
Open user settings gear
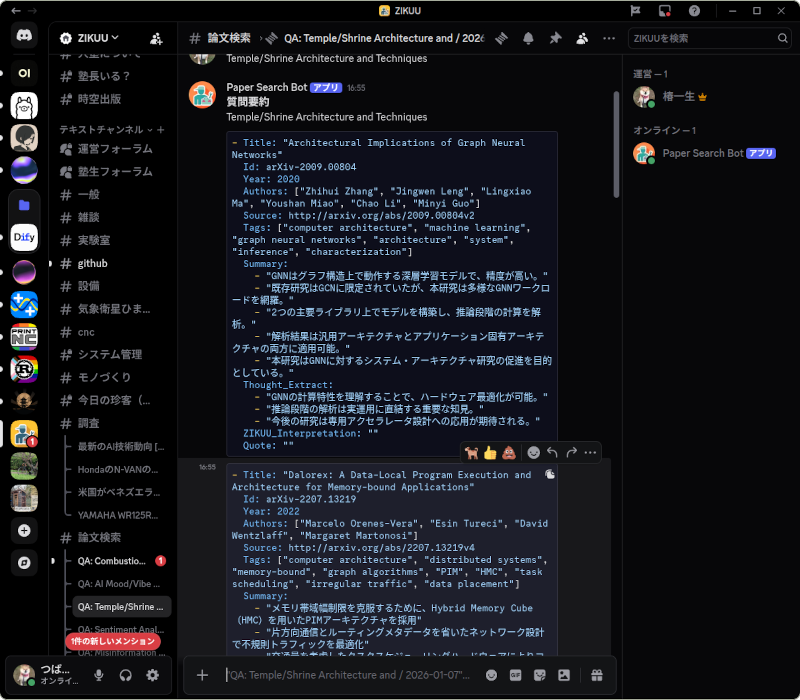[x=153, y=675]
